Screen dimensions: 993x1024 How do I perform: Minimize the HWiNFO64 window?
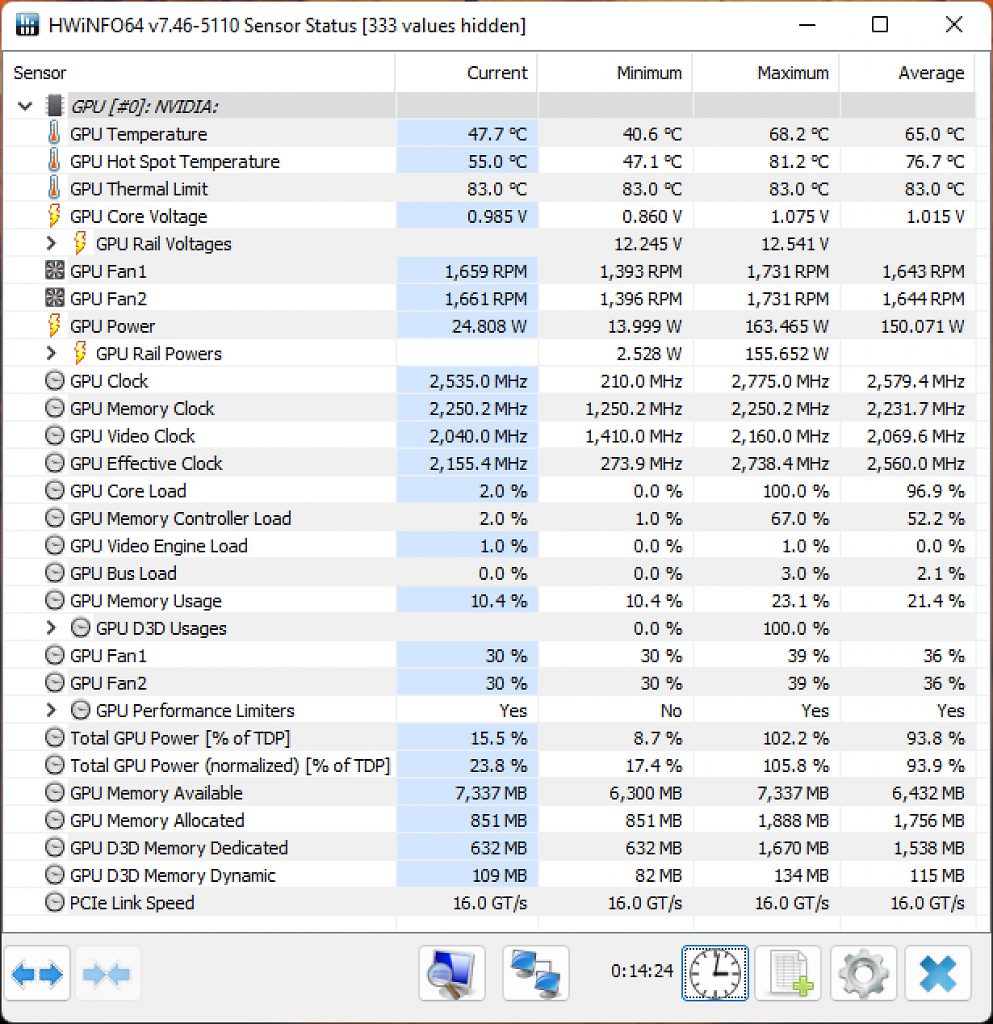pos(807,25)
